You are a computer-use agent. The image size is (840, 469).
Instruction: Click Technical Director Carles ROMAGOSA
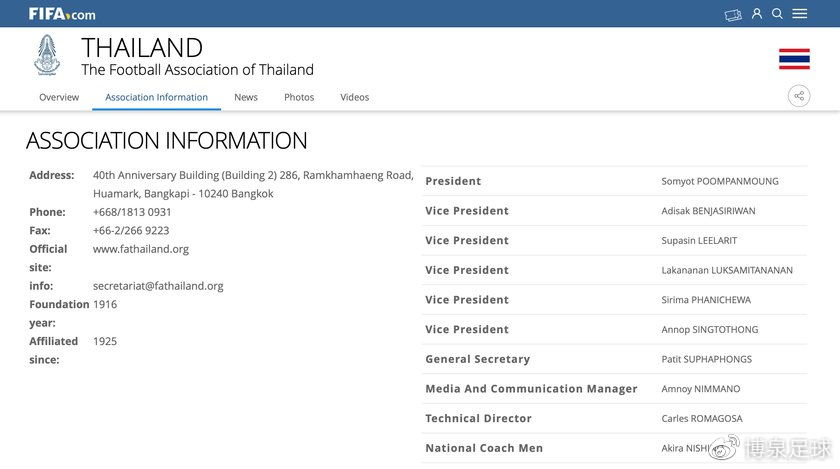(x=702, y=419)
